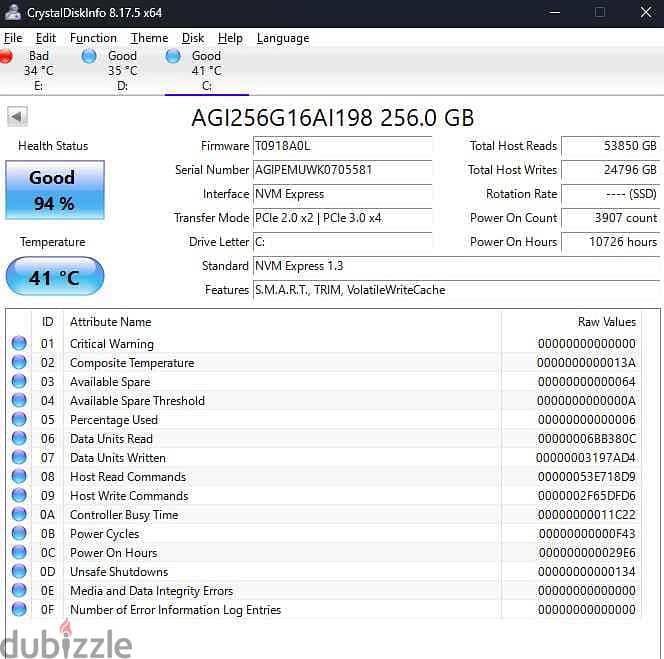The image size is (664, 659).
Task: Select the Composite Temperature attribute name
Action: [132, 363]
